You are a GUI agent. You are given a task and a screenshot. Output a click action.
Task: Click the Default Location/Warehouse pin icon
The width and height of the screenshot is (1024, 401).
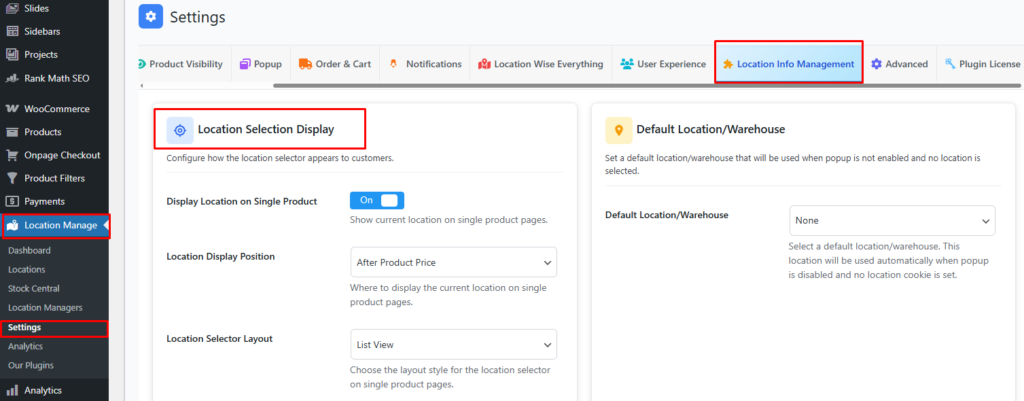click(x=619, y=129)
